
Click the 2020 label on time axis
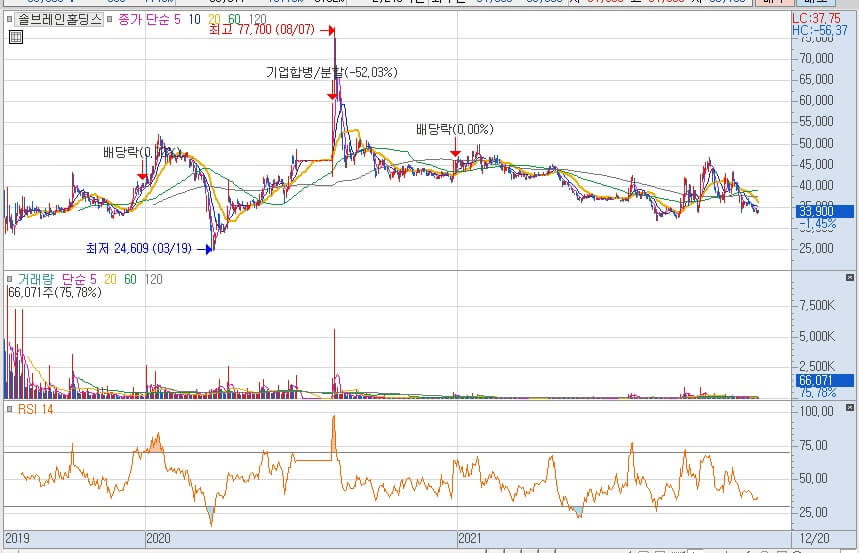[x=158, y=538]
